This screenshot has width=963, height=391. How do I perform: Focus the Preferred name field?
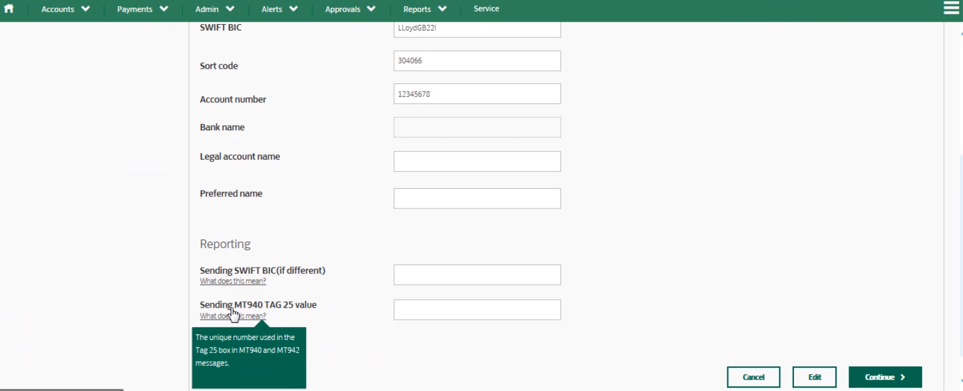pos(477,198)
